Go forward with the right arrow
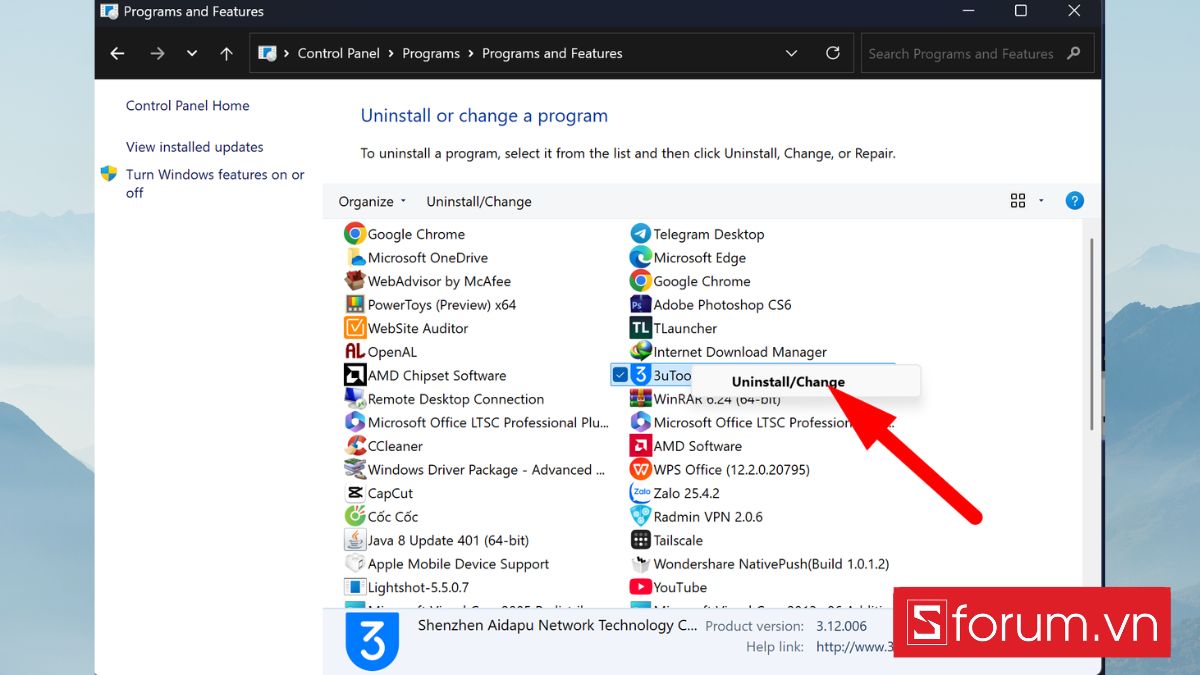This screenshot has height=675, width=1200. pos(156,53)
